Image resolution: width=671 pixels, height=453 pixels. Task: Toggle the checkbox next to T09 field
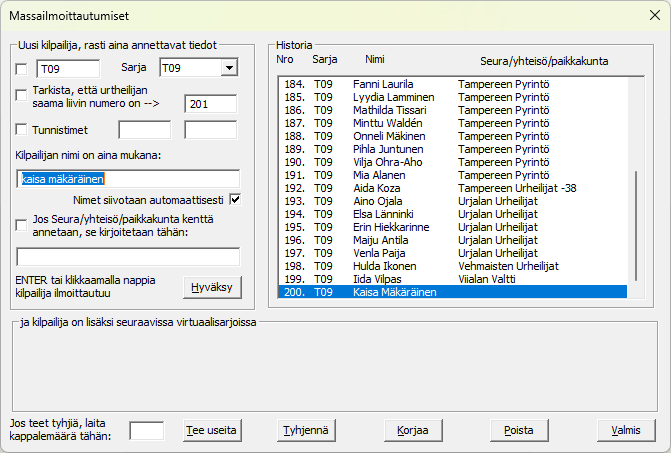(x=23, y=68)
